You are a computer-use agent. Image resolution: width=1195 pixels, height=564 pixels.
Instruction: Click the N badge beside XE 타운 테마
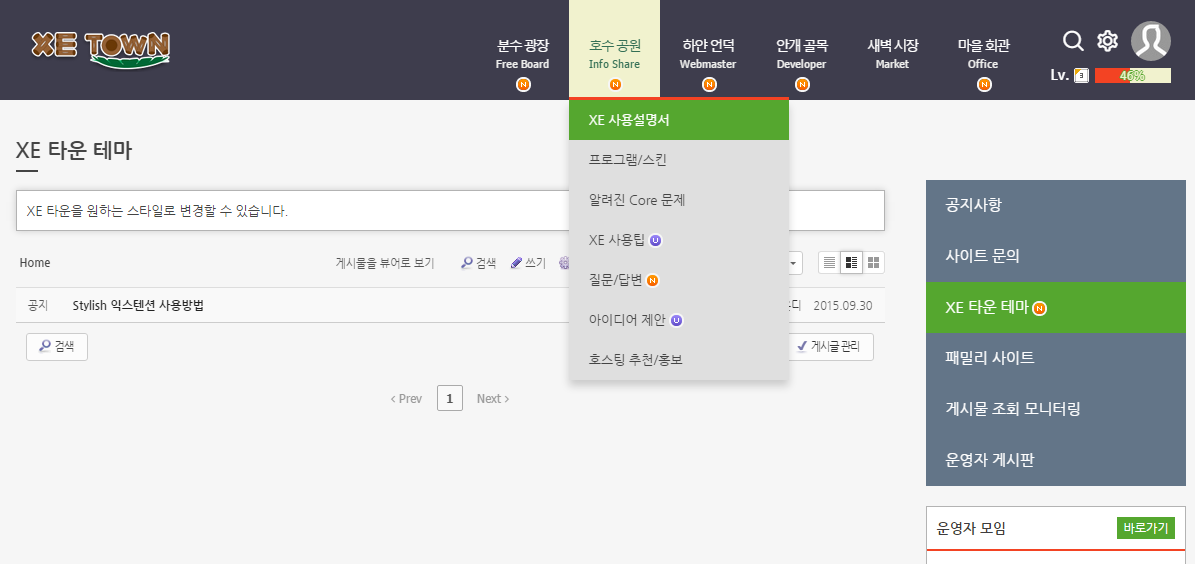(1040, 308)
